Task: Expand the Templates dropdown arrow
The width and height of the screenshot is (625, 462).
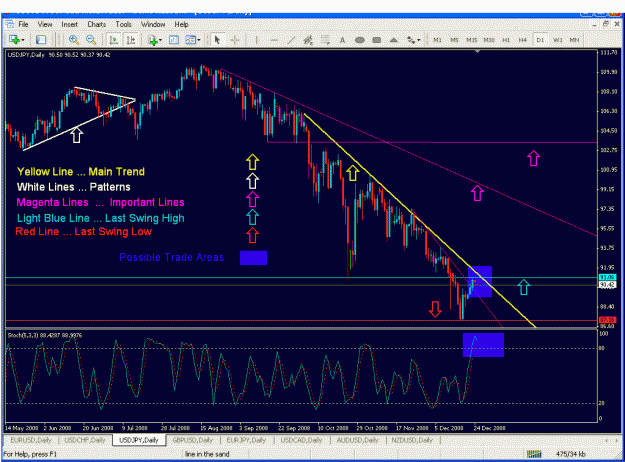Action: (199, 40)
